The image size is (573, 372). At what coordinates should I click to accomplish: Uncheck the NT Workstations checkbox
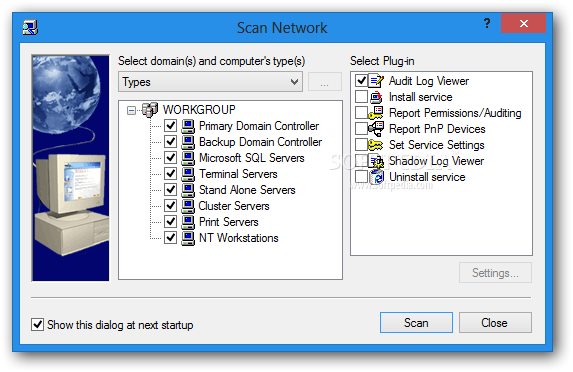coord(171,238)
